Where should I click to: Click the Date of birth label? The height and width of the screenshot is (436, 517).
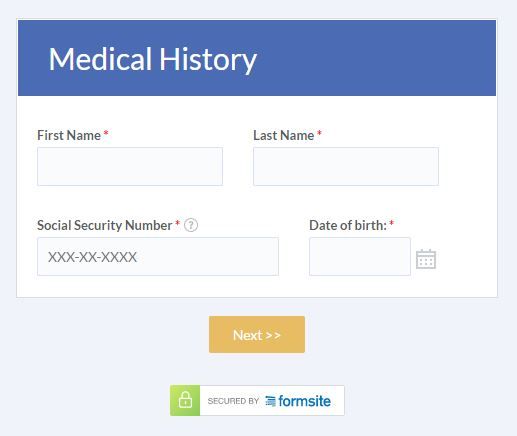[348, 225]
